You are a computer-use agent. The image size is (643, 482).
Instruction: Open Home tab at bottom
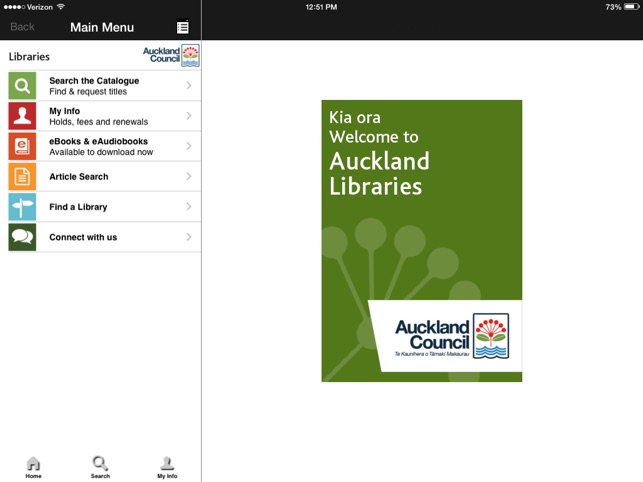point(33,467)
